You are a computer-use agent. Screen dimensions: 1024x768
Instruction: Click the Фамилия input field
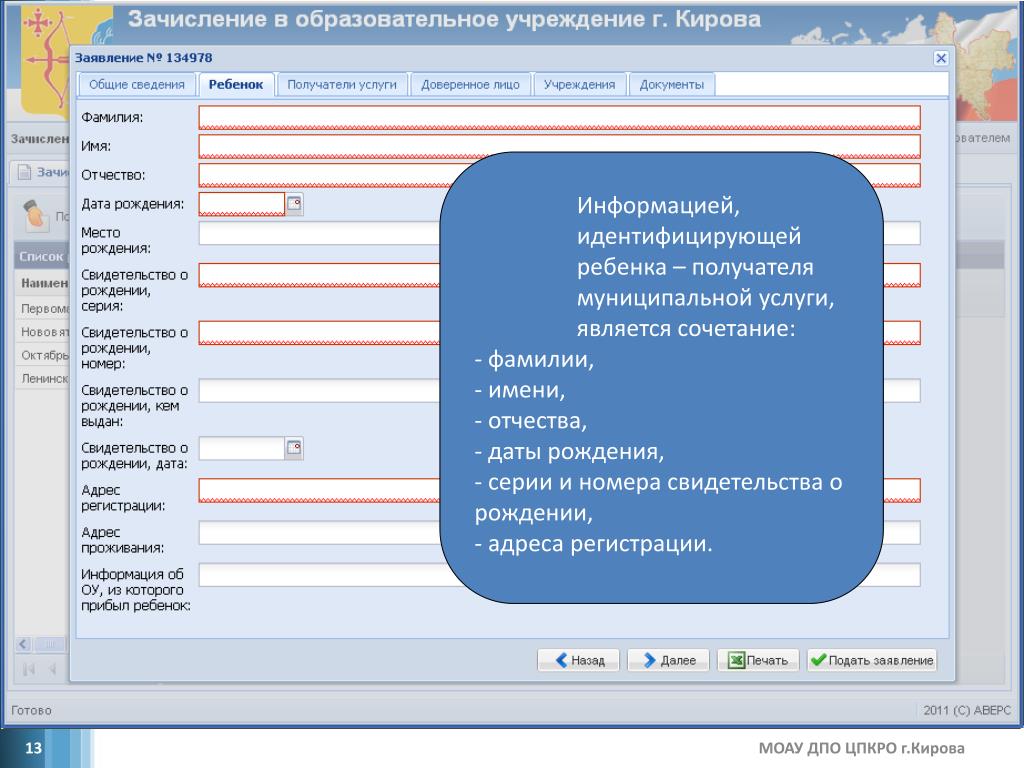560,118
